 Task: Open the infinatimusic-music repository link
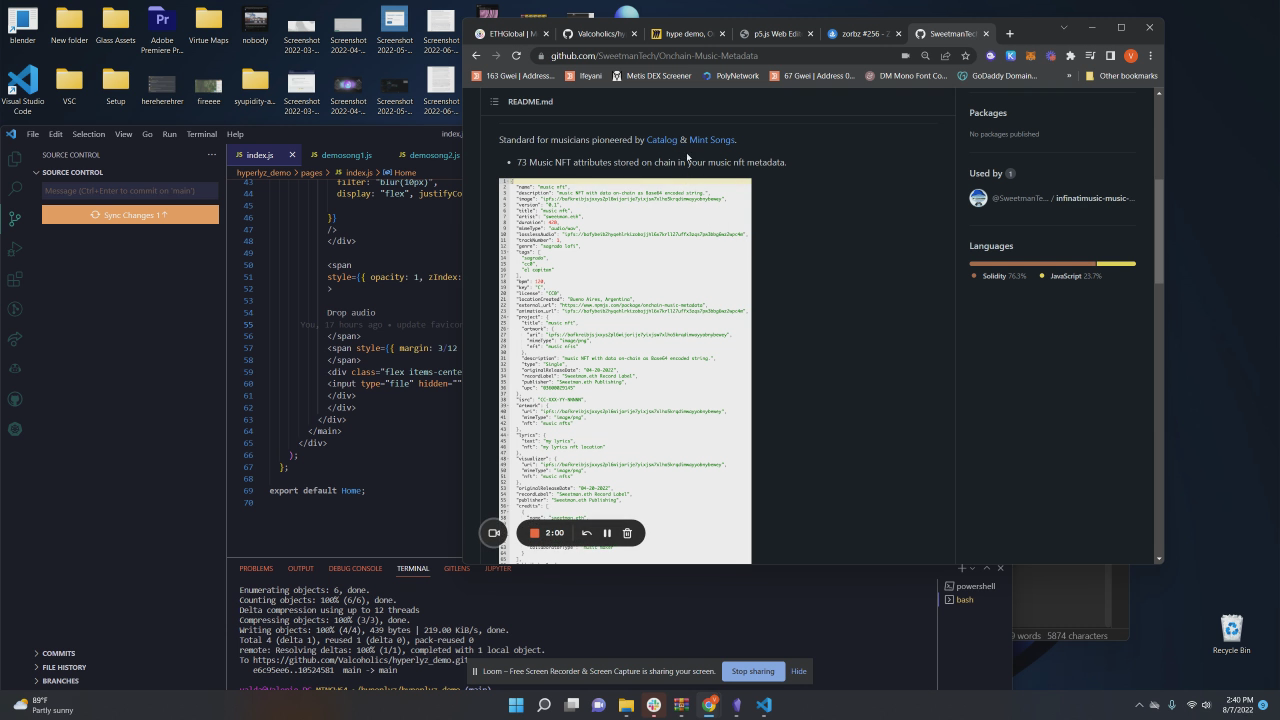(1094, 198)
